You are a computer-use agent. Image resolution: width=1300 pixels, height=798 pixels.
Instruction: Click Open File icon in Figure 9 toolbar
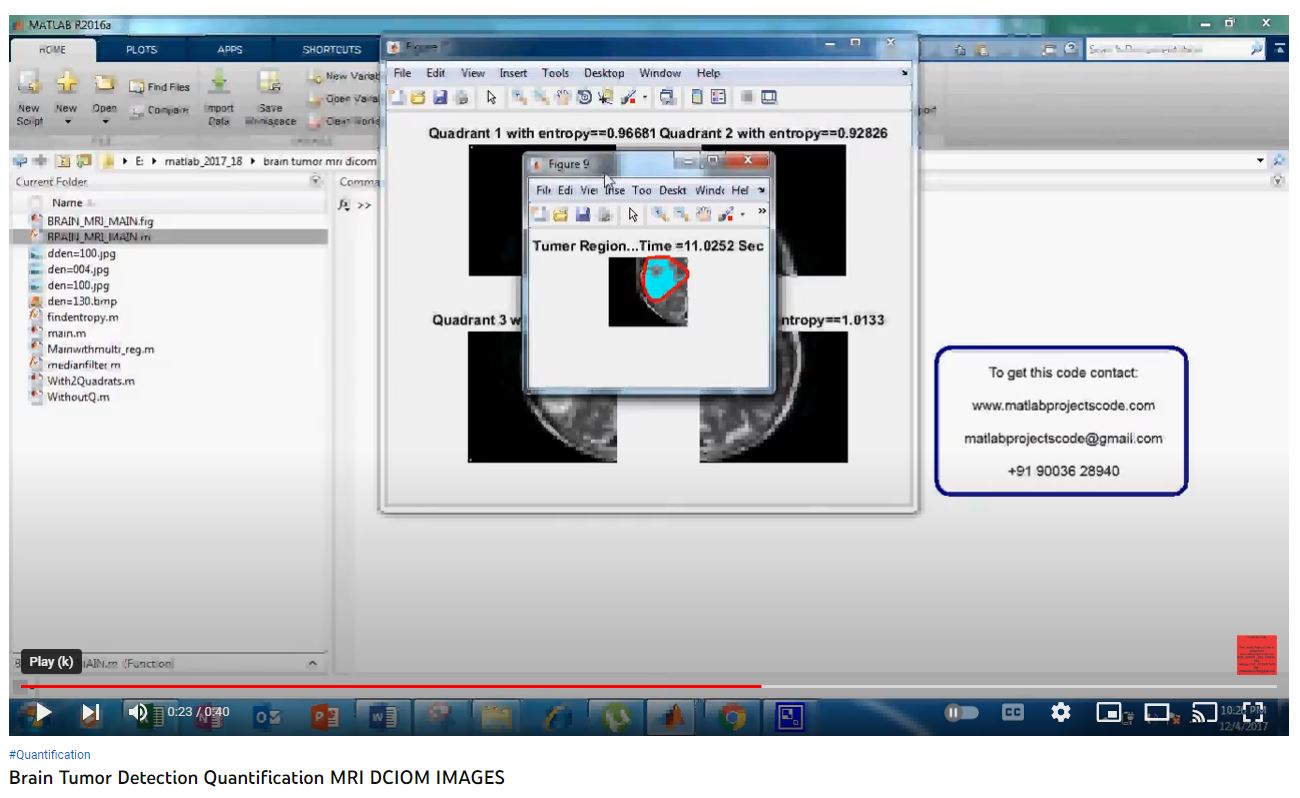(x=560, y=214)
